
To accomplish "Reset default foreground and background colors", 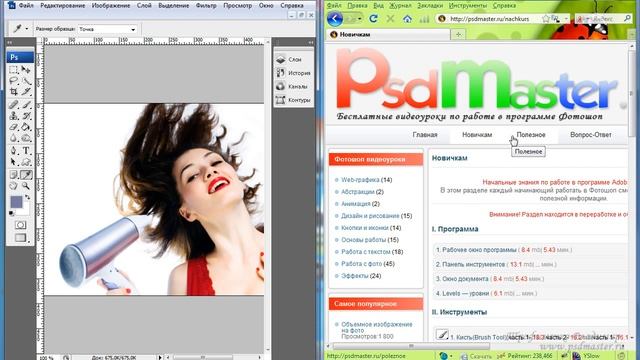I will (11, 213).
